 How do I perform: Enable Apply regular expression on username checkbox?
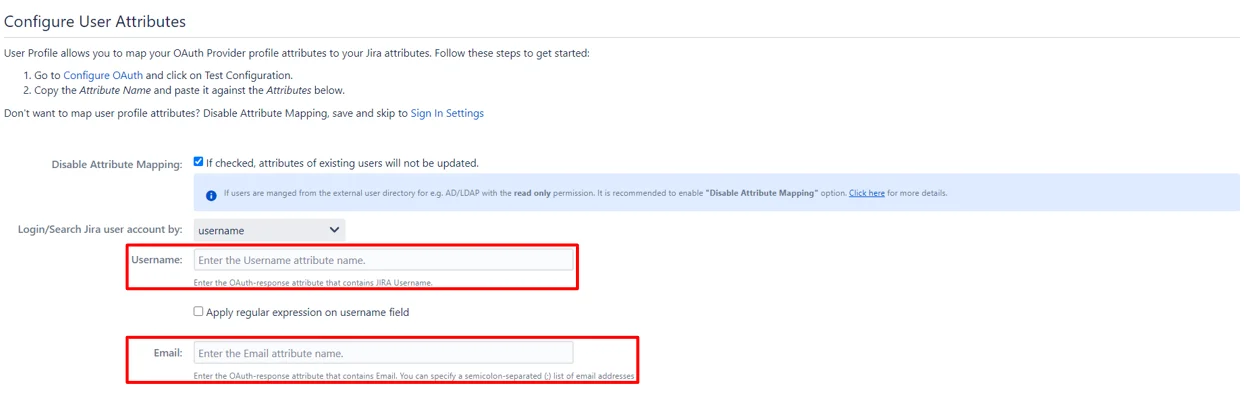point(198,311)
